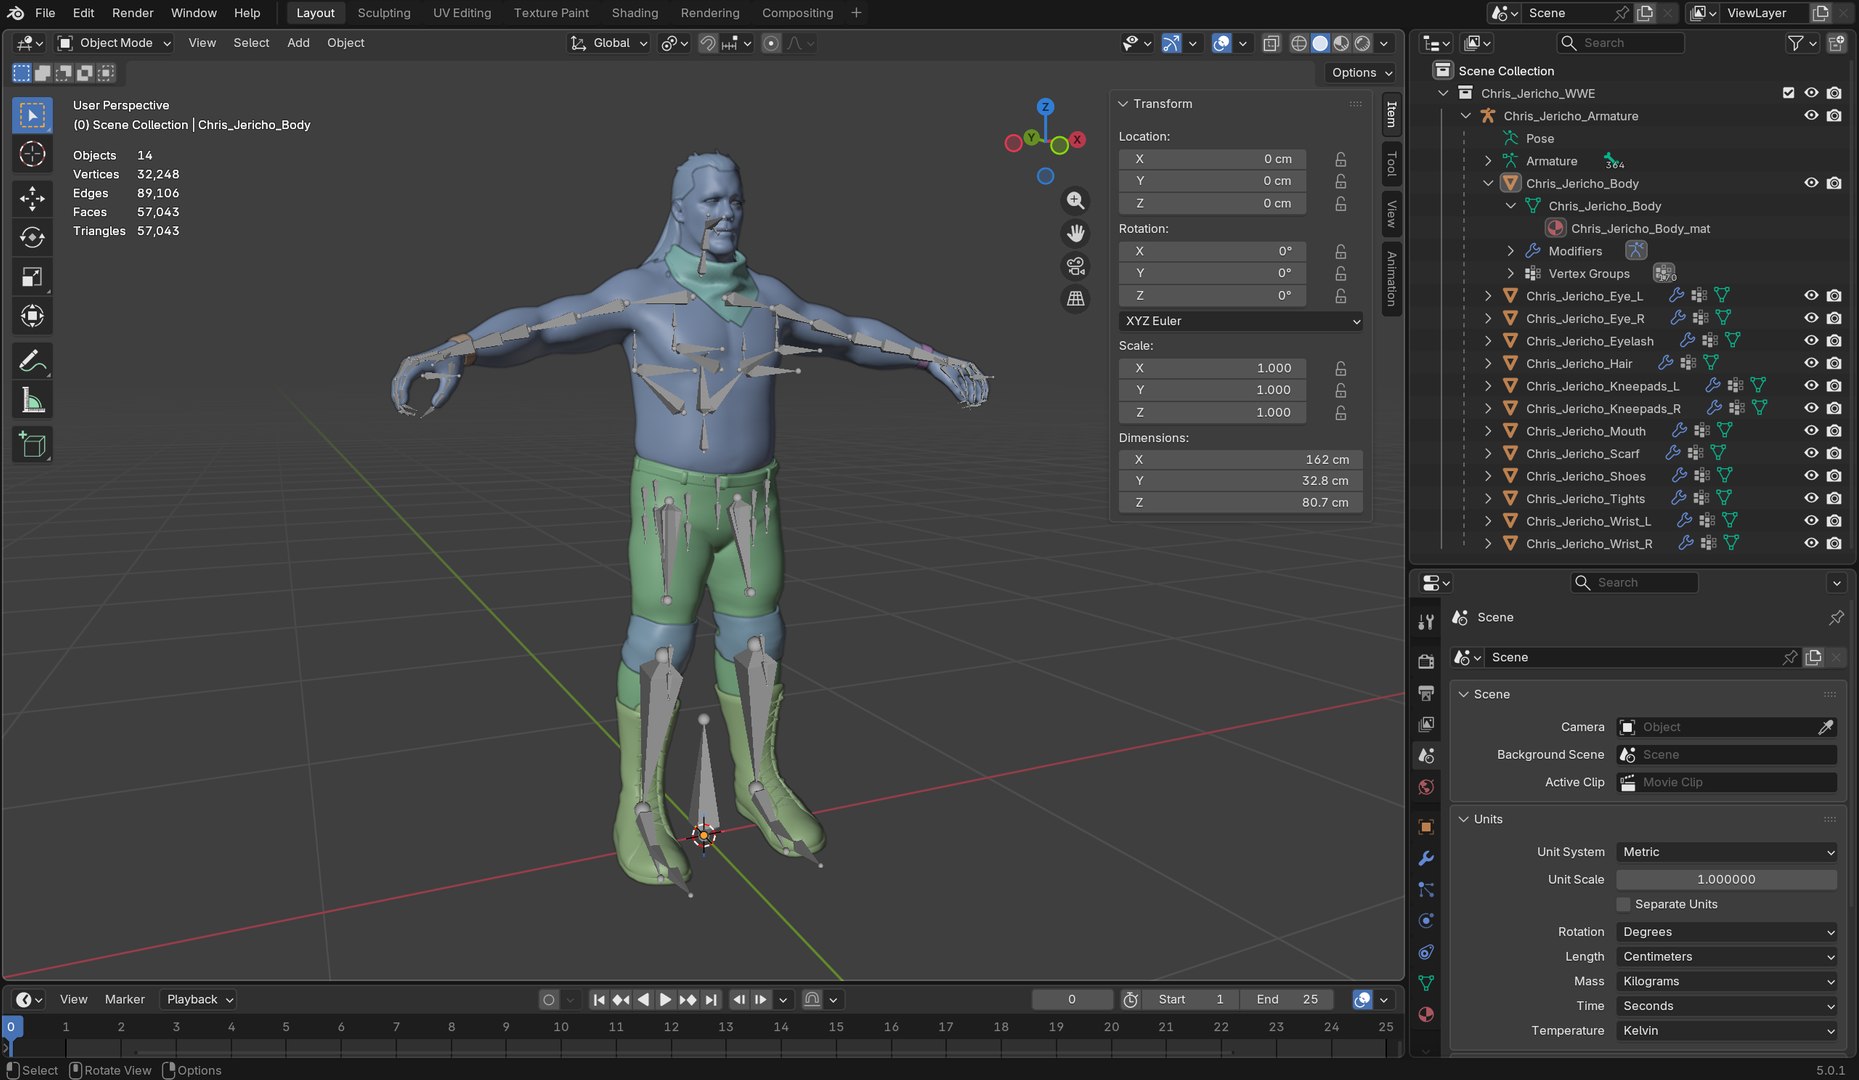Adjust the Unit Scale slider field
This screenshot has width=1859, height=1080.
pyautogui.click(x=1727, y=880)
